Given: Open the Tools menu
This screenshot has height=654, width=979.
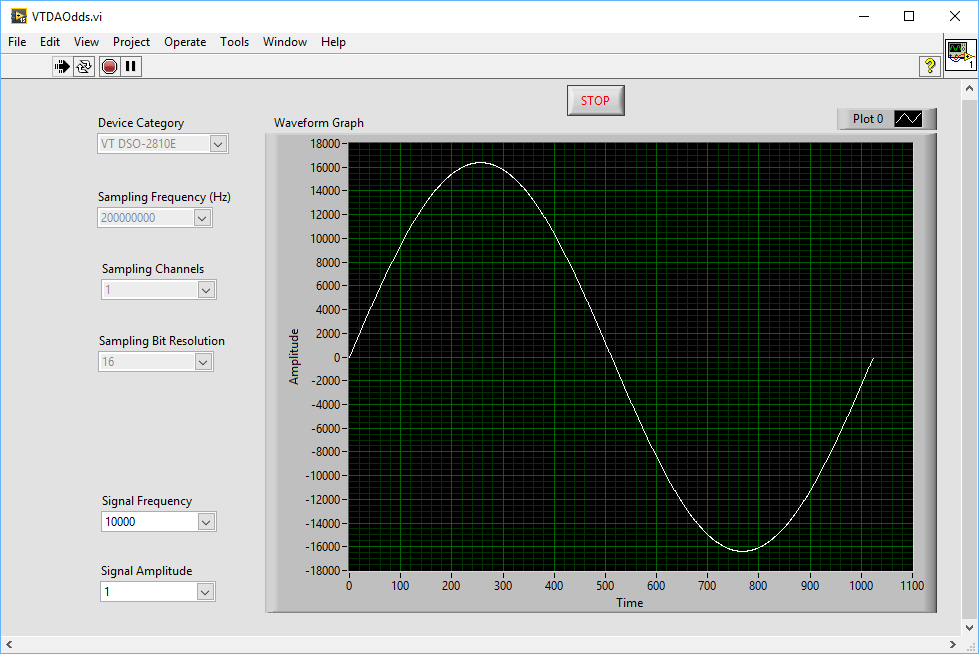Looking at the screenshot, I should pyautogui.click(x=234, y=42).
